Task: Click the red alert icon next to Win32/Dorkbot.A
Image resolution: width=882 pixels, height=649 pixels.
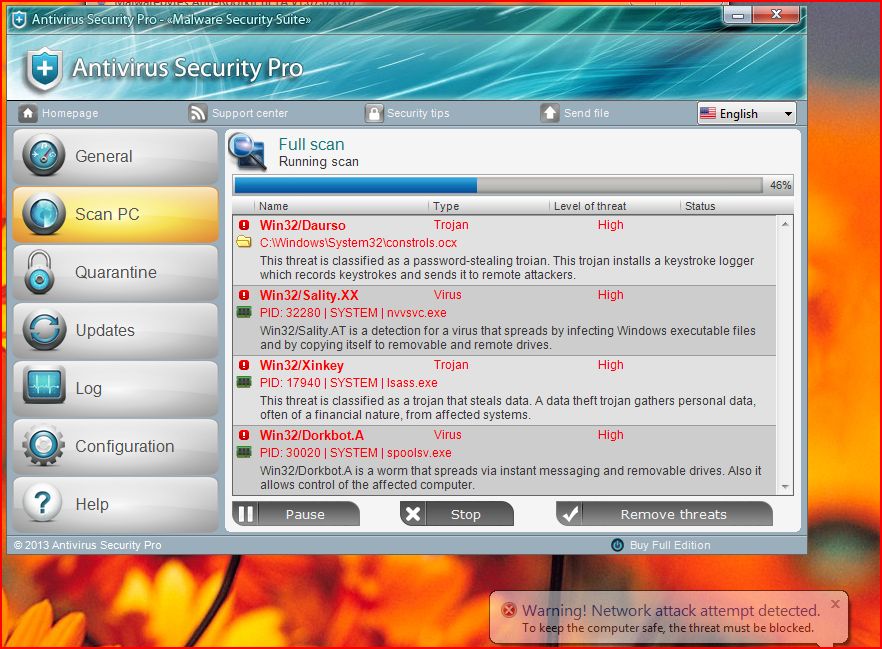Action: point(244,435)
